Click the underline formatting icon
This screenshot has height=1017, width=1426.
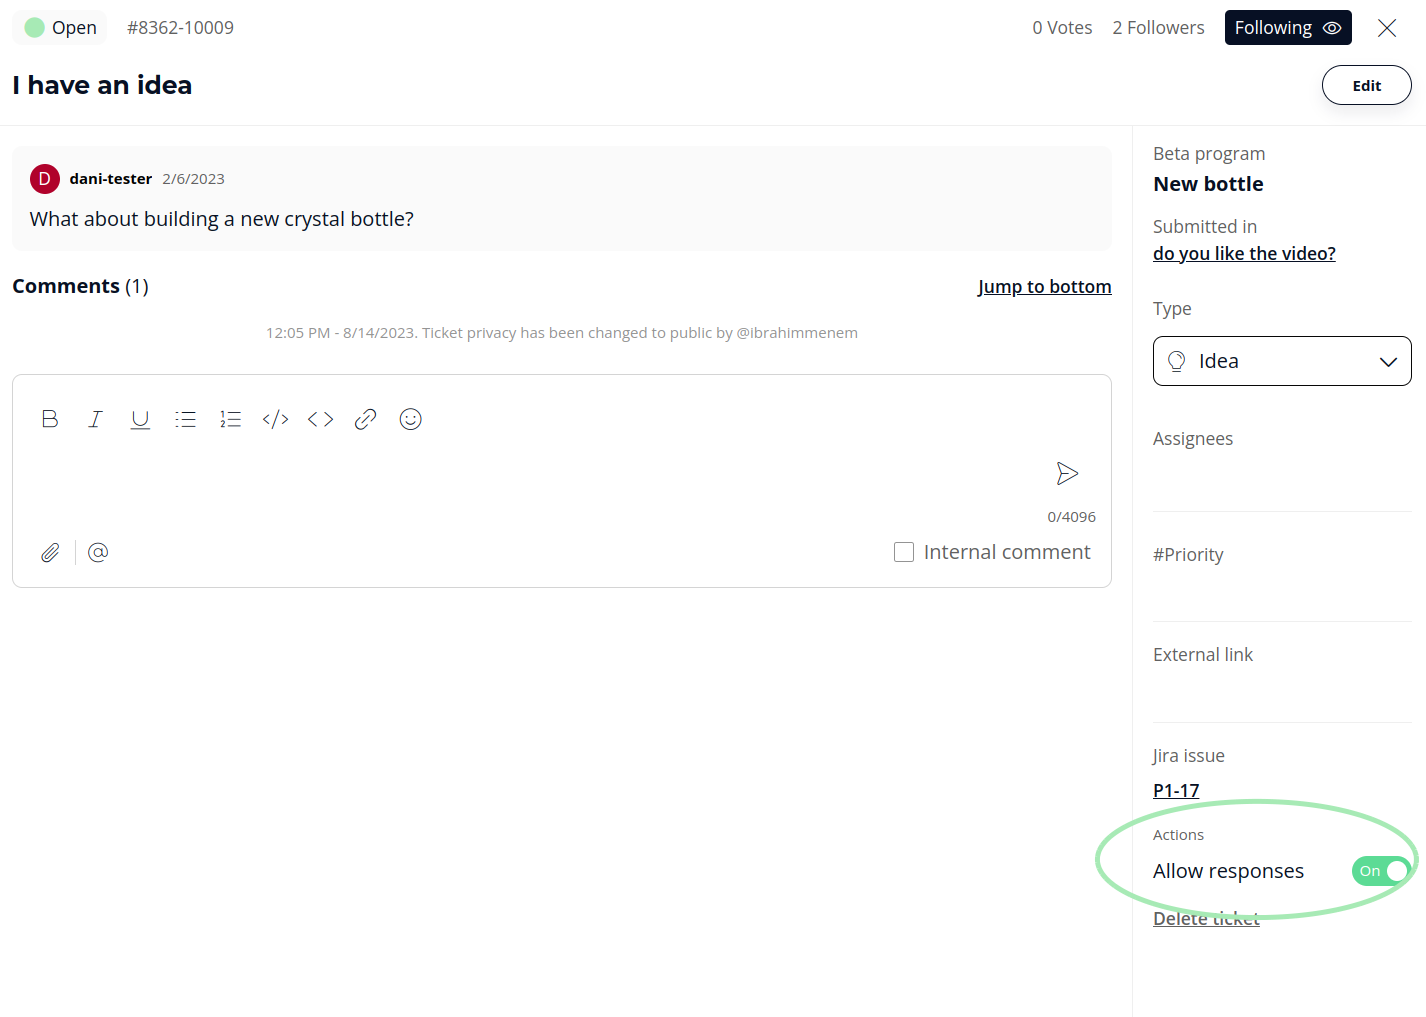(140, 419)
